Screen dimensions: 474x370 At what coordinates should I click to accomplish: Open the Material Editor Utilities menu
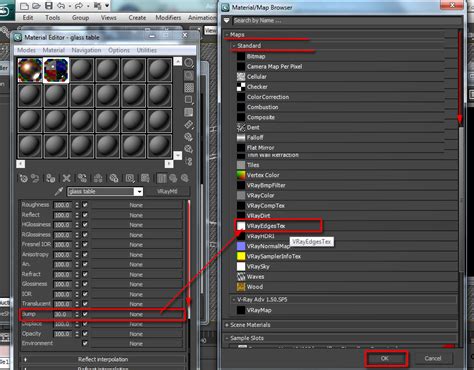pos(147,50)
